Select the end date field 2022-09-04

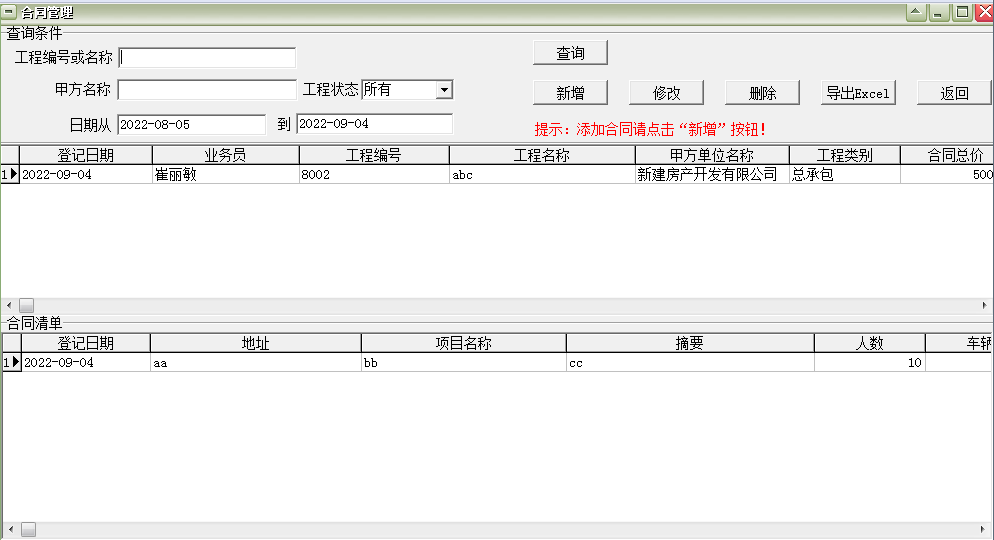tap(374, 124)
